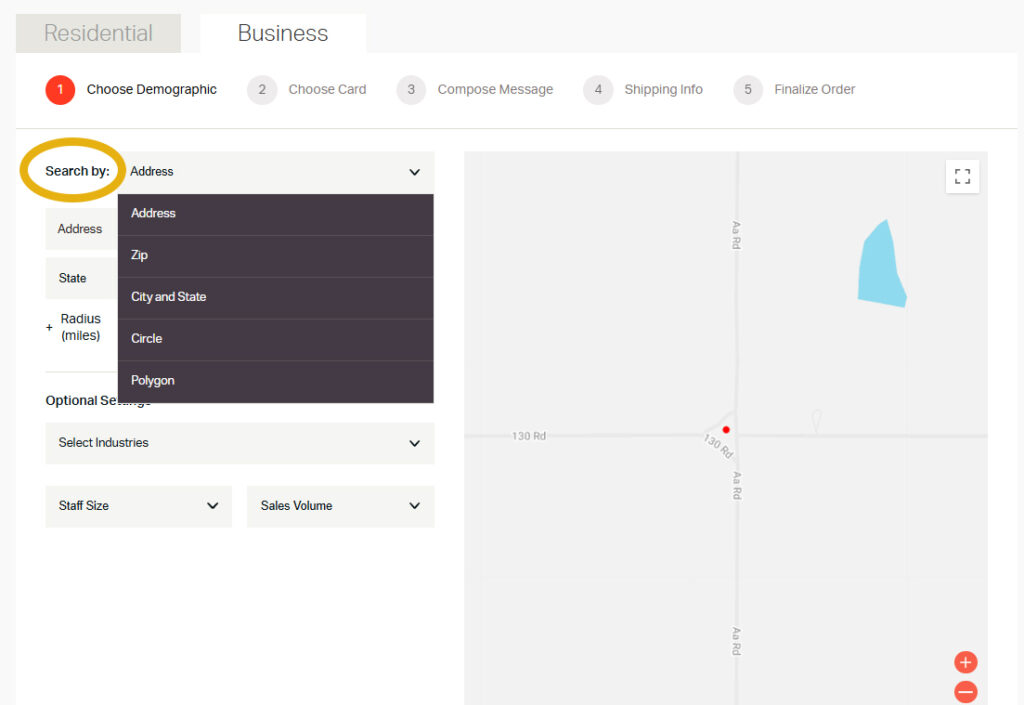Go to step 2 Choose Card
Viewport: 1024px width, 705px height.
tap(307, 89)
